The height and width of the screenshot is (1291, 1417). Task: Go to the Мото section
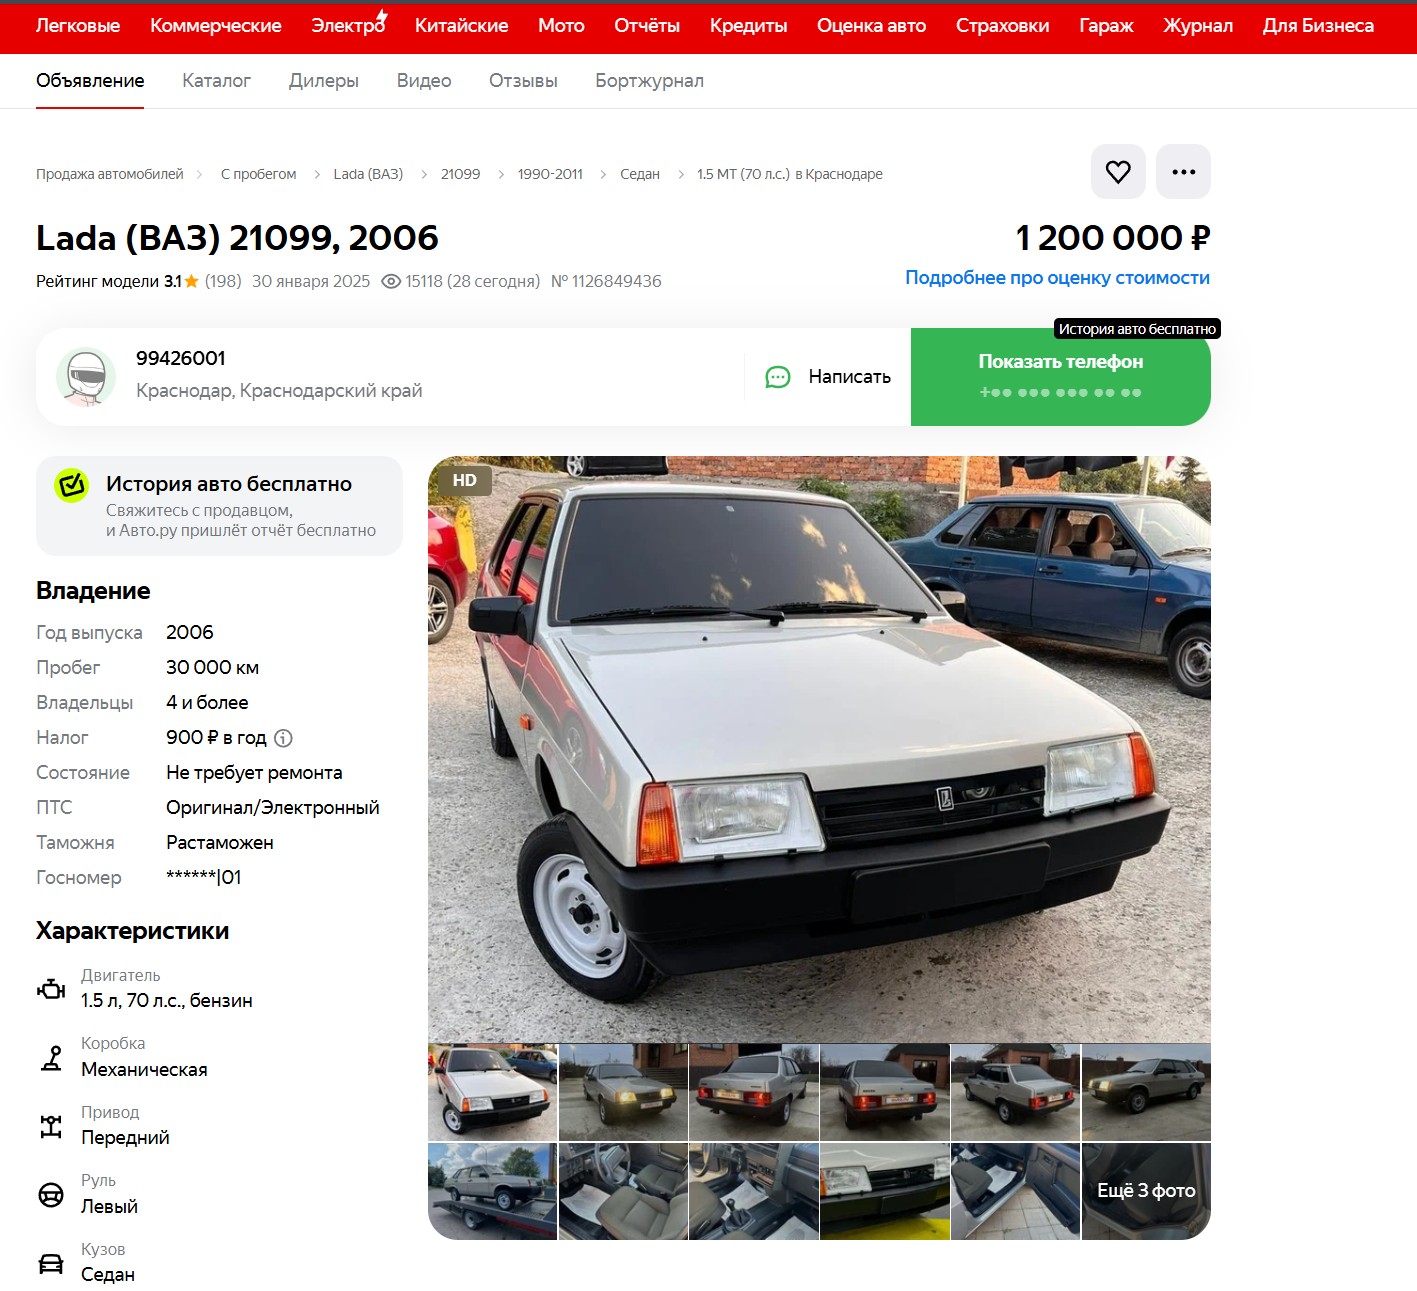(x=561, y=26)
